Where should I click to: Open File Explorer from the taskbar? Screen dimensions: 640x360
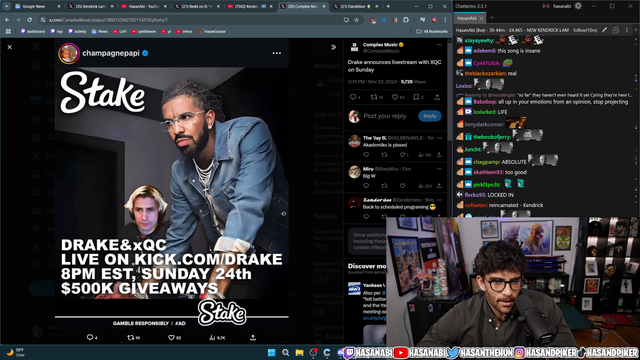[299, 352]
